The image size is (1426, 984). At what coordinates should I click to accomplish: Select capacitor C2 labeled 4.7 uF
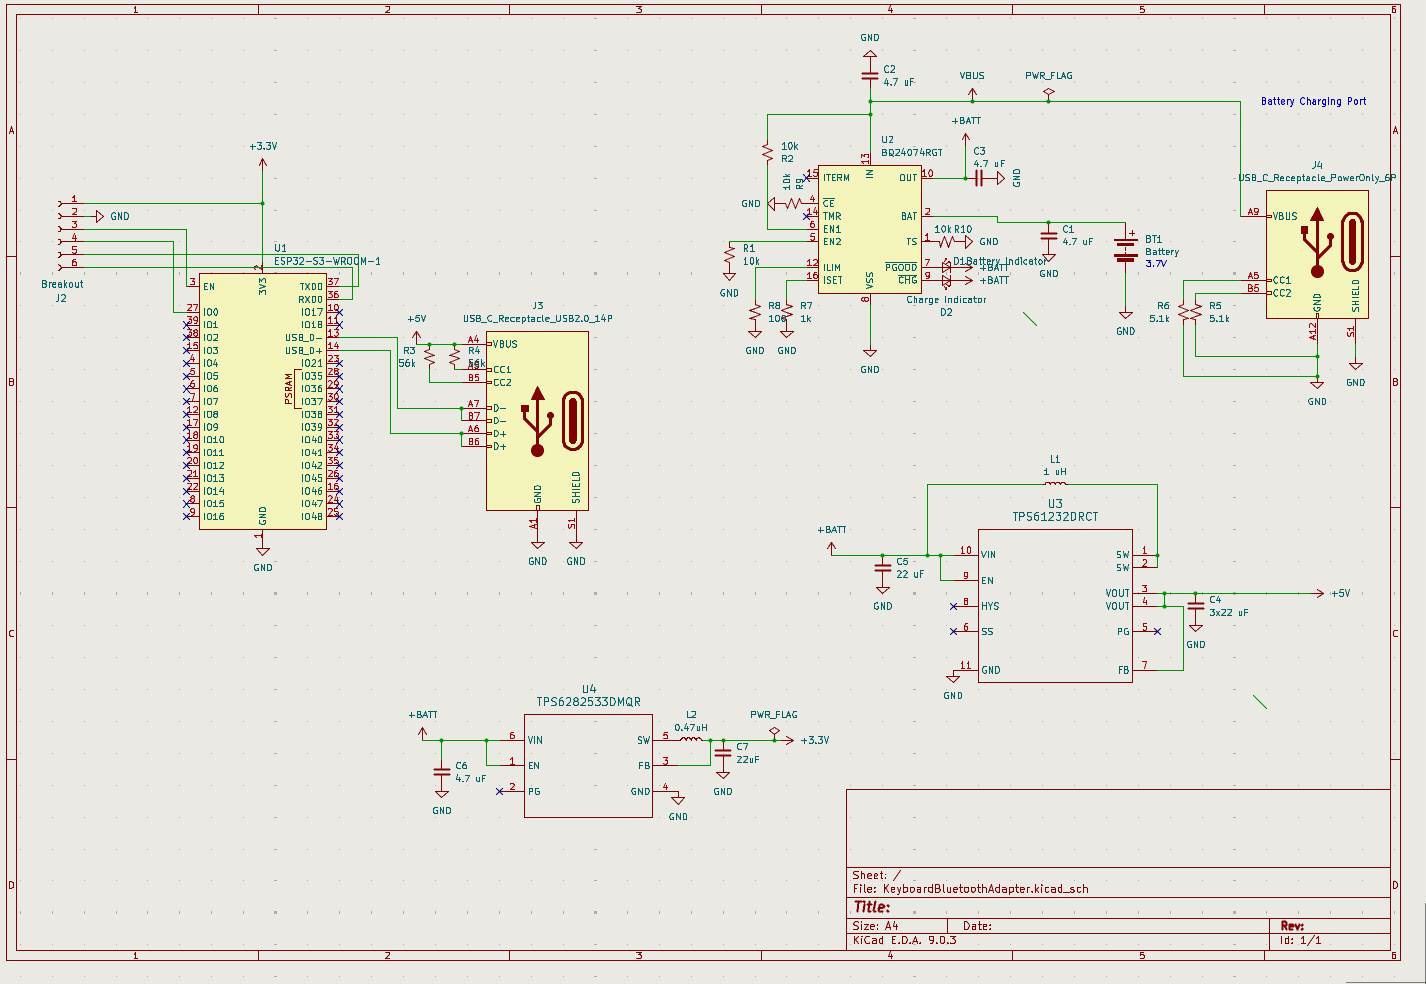click(869, 77)
